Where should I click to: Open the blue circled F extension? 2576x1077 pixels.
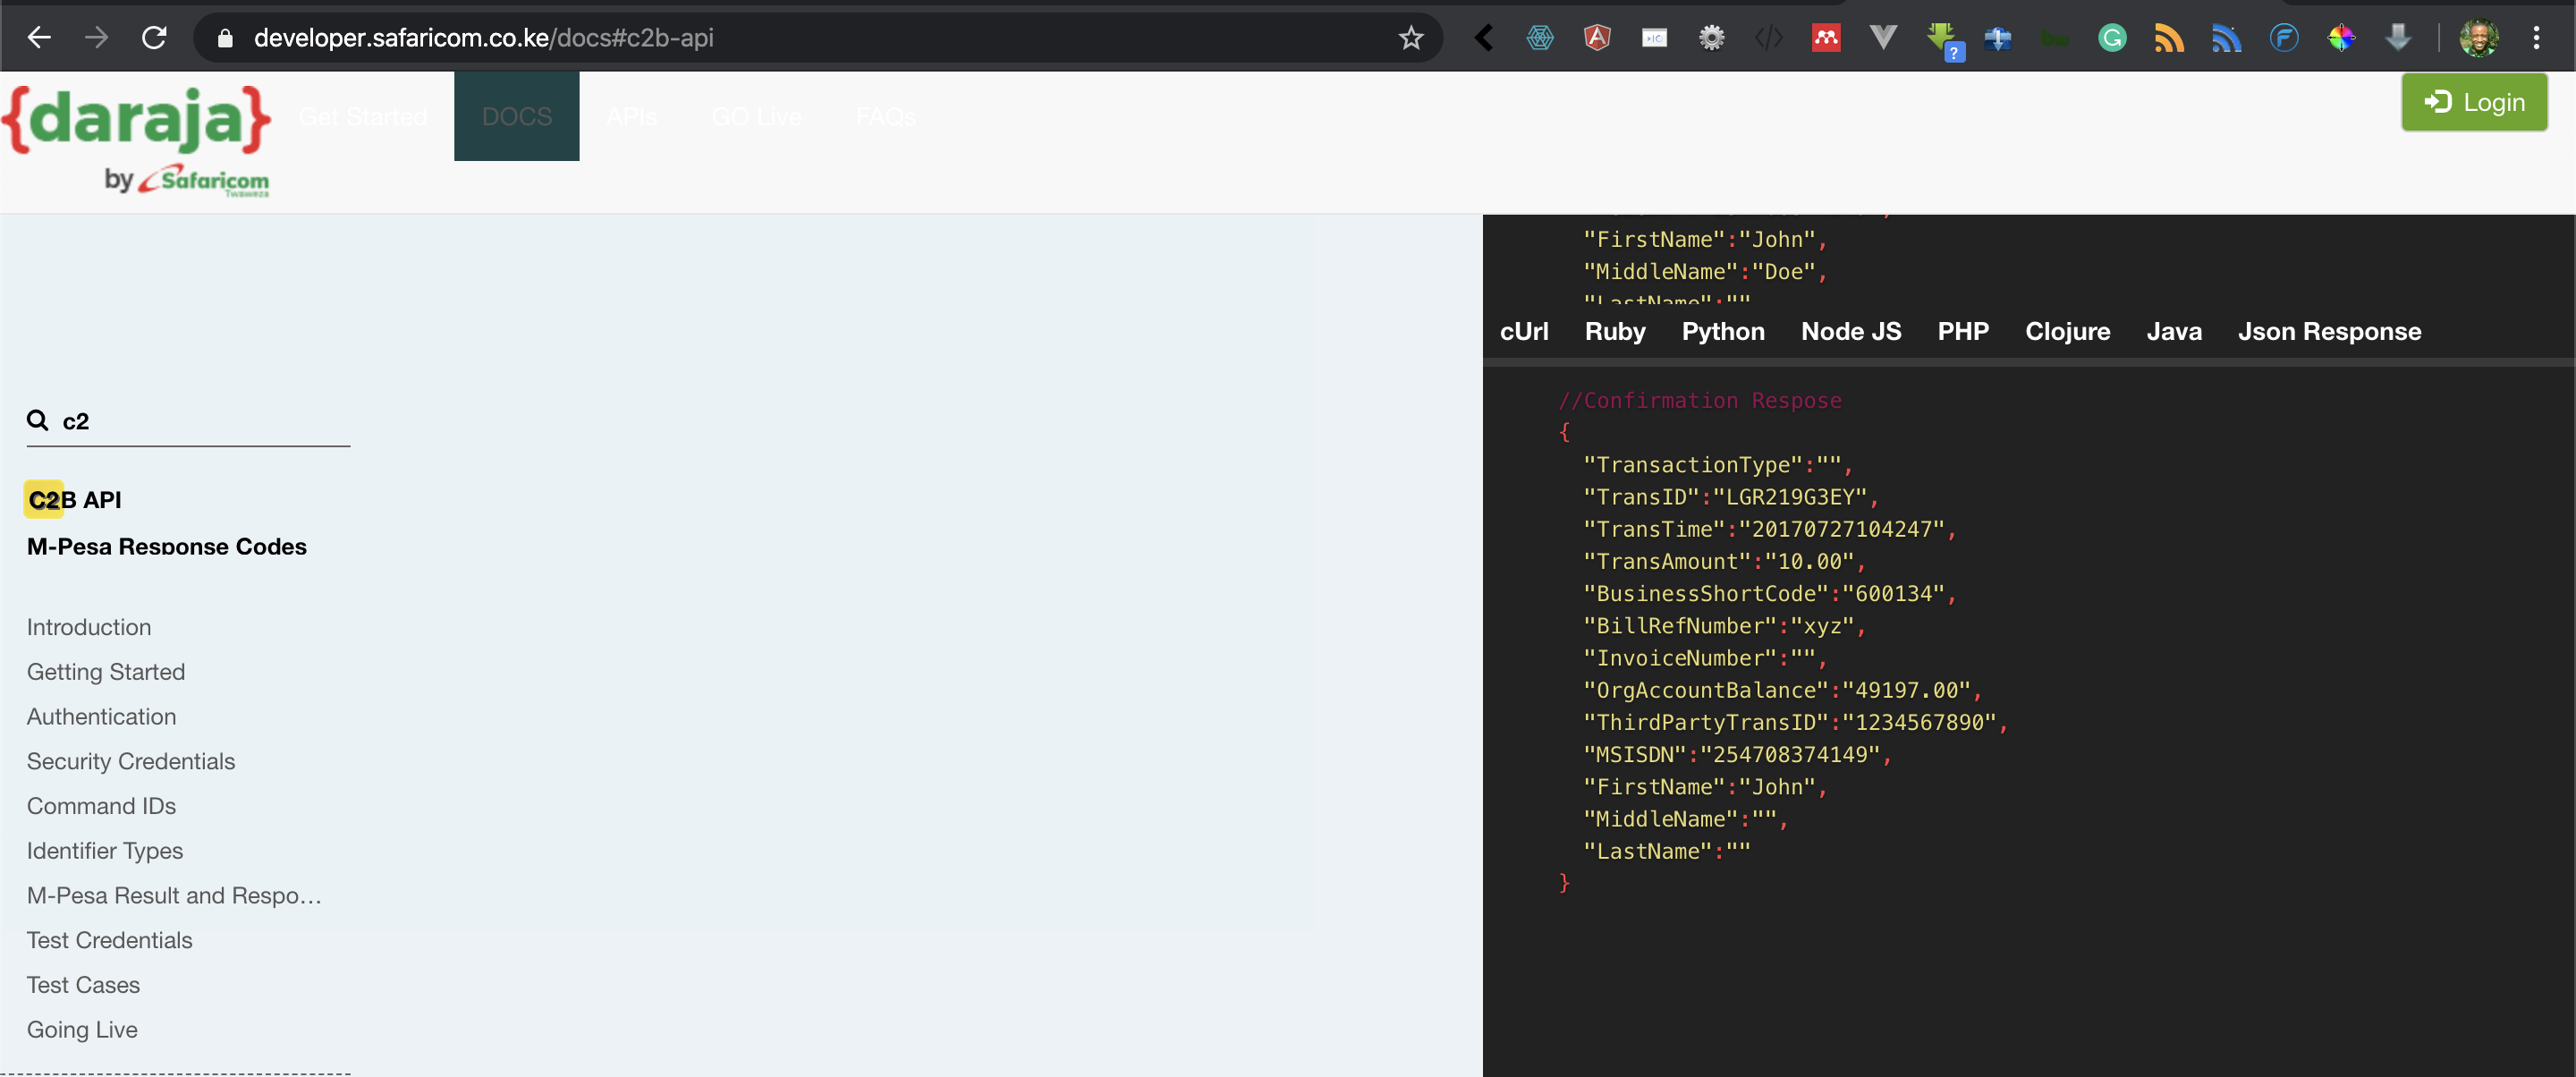click(x=2284, y=38)
